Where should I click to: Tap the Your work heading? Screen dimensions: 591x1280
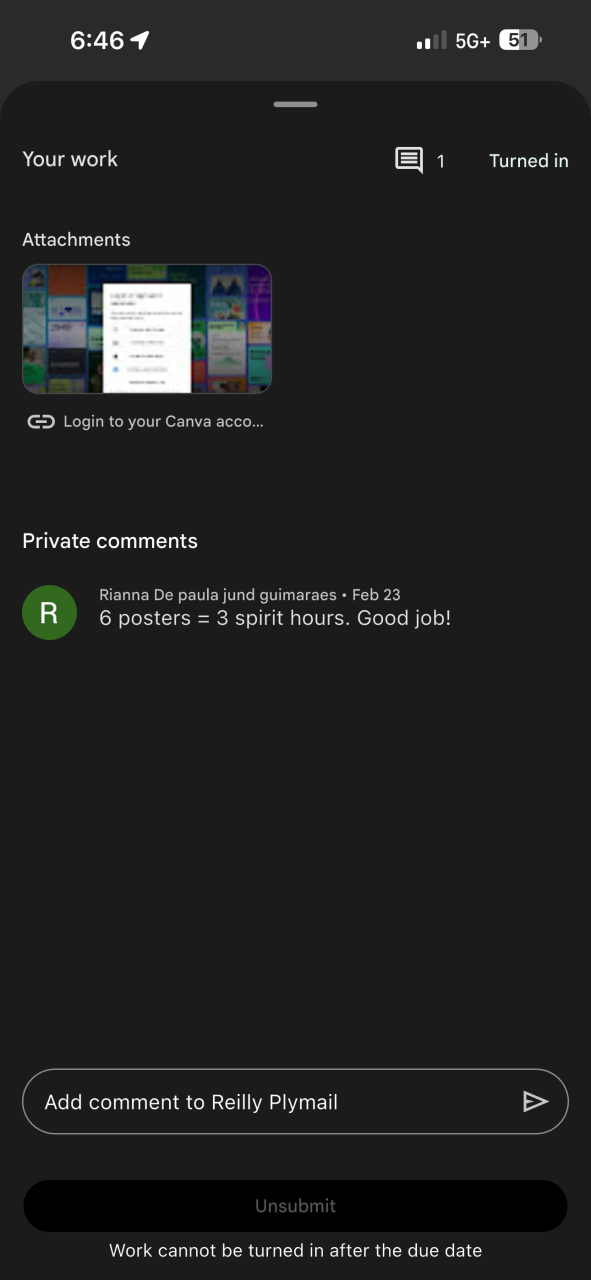tap(70, 159)
